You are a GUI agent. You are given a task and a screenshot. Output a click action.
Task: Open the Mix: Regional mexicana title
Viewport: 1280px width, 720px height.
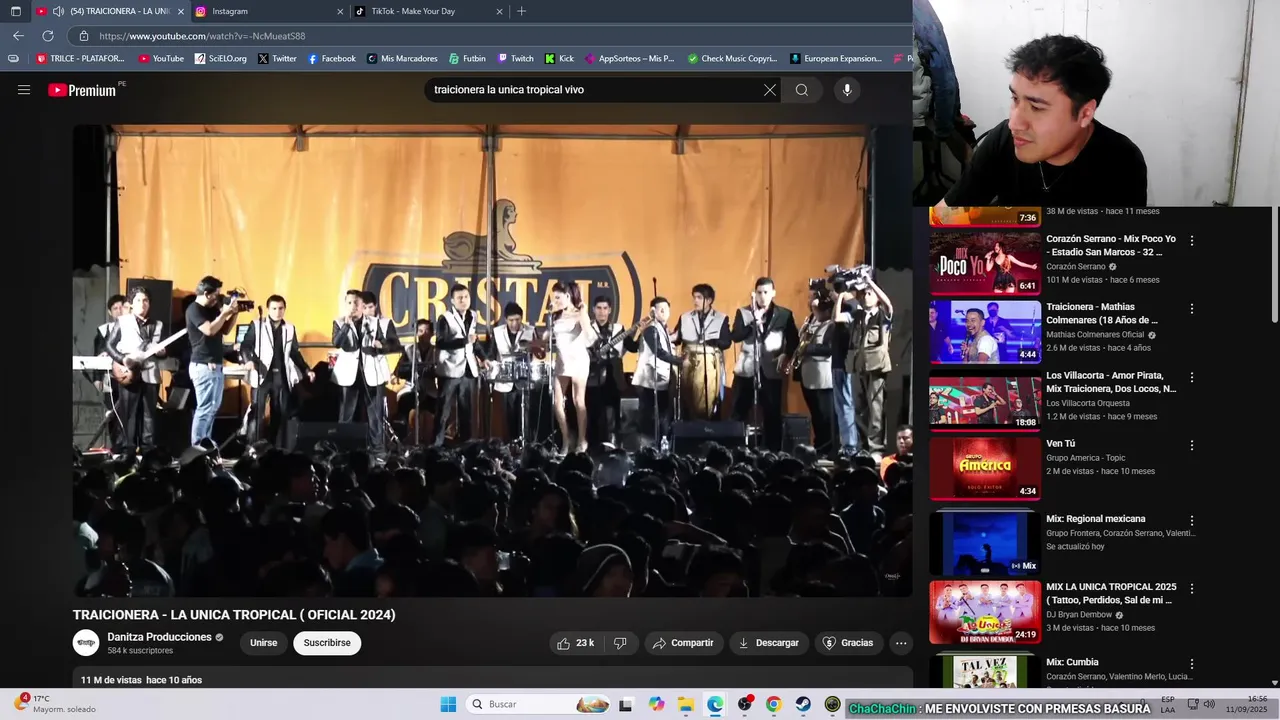tap(1096, 519)
